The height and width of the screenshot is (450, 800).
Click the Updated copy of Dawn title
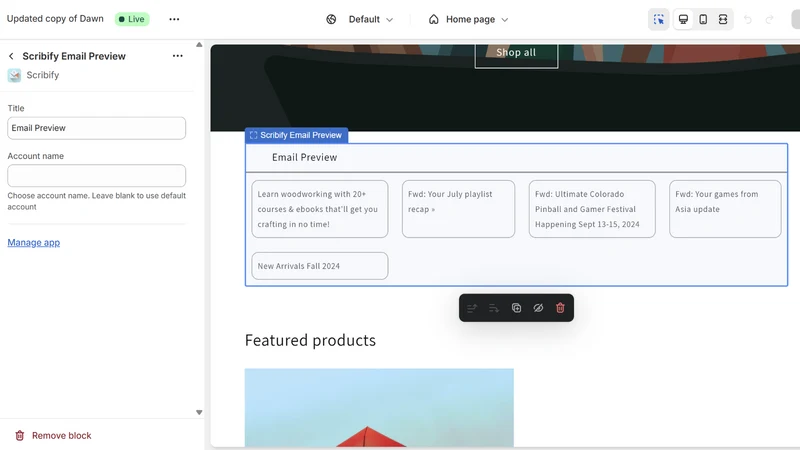[x=55, y=19]
